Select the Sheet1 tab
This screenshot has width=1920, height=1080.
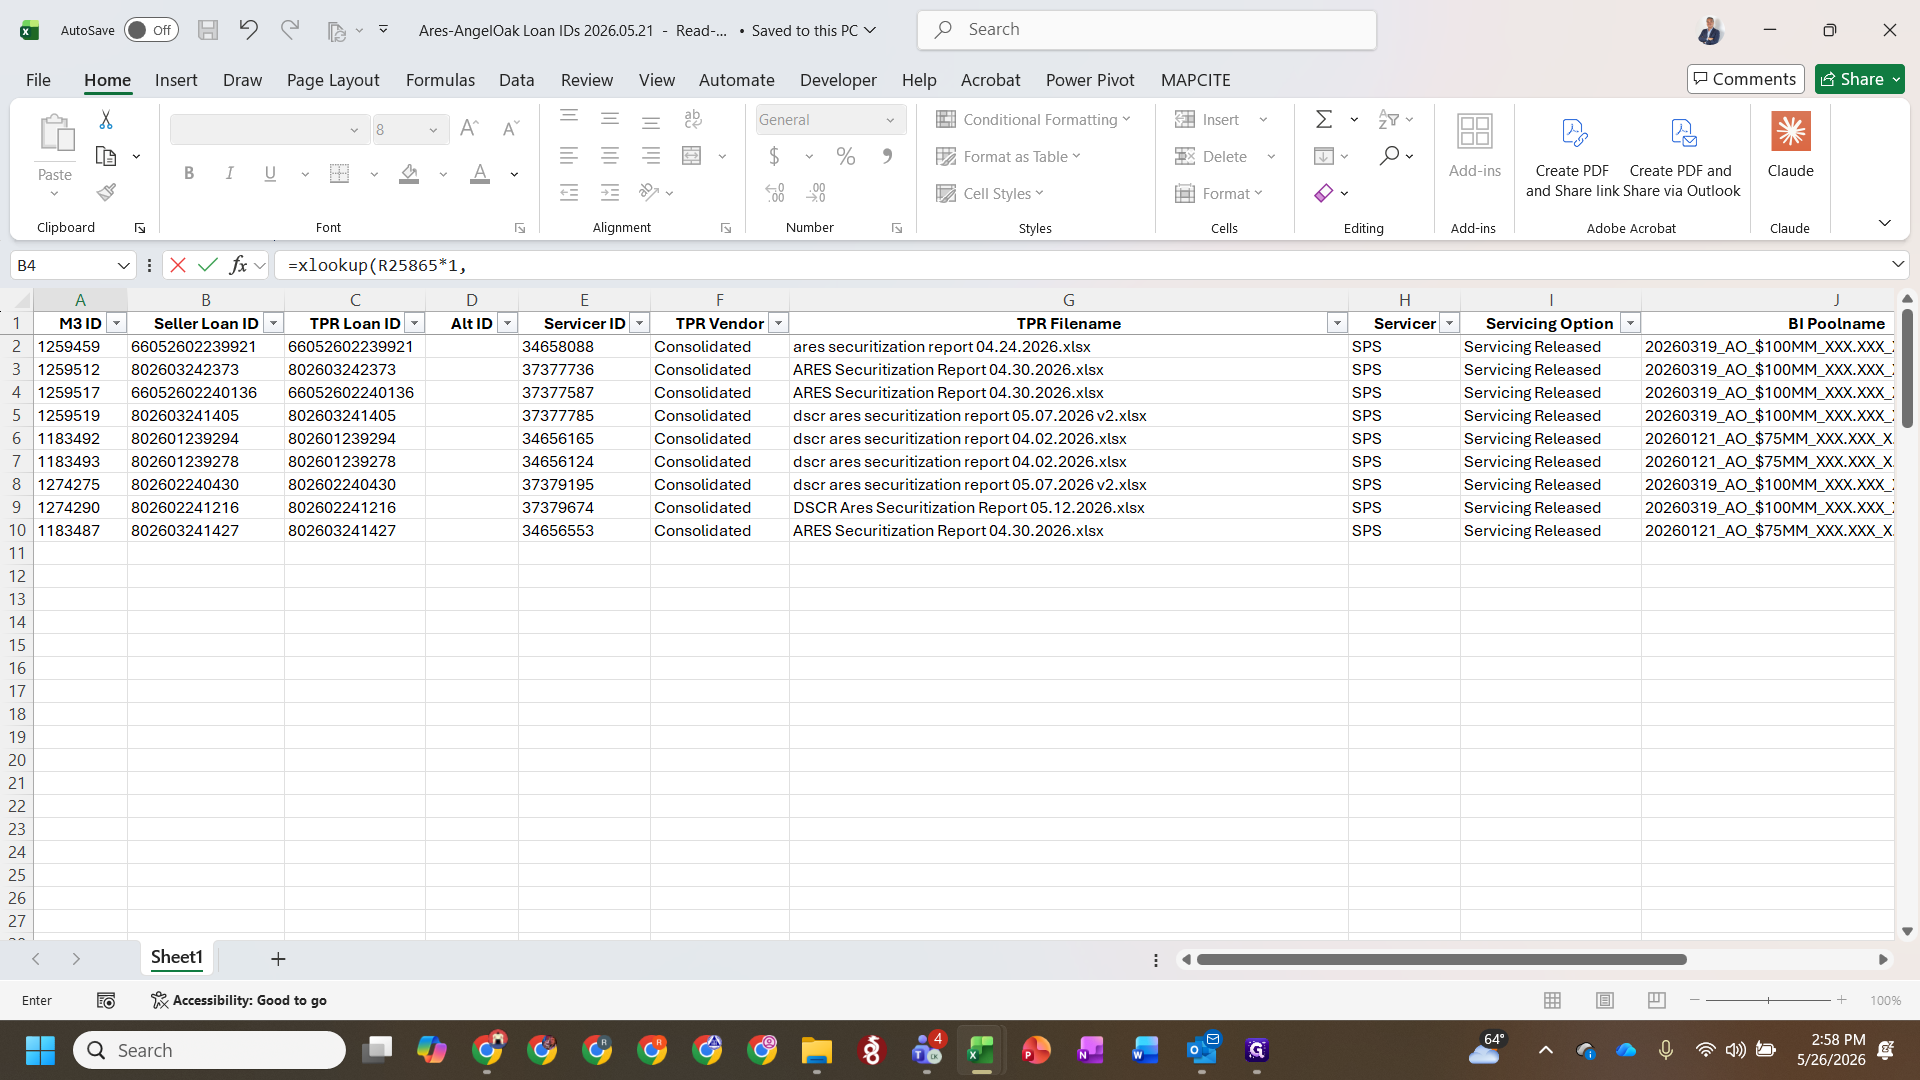177,957
